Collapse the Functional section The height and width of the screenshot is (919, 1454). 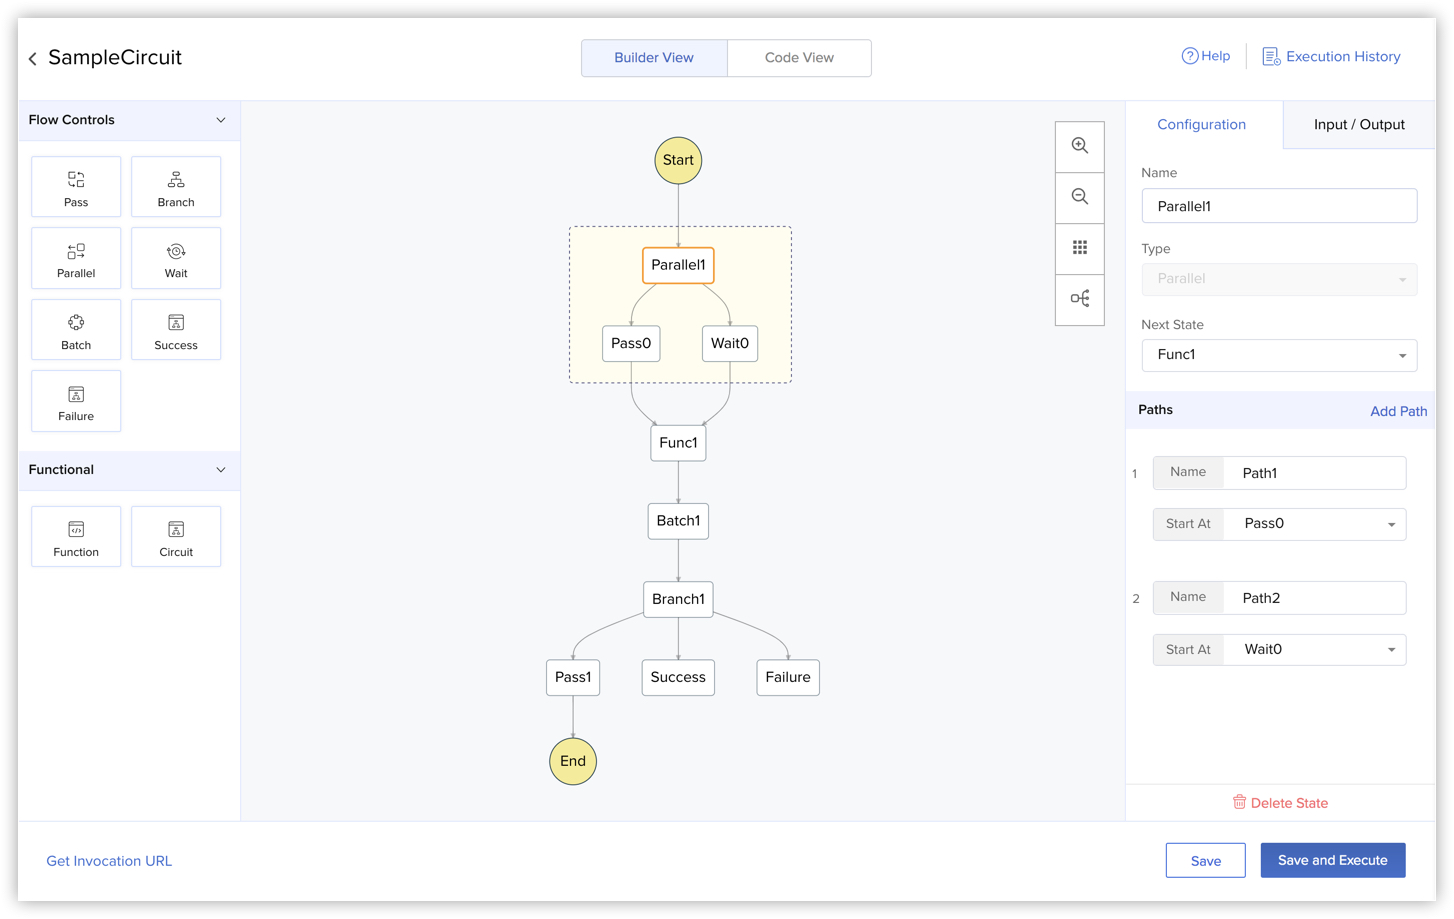pos(221,470)
